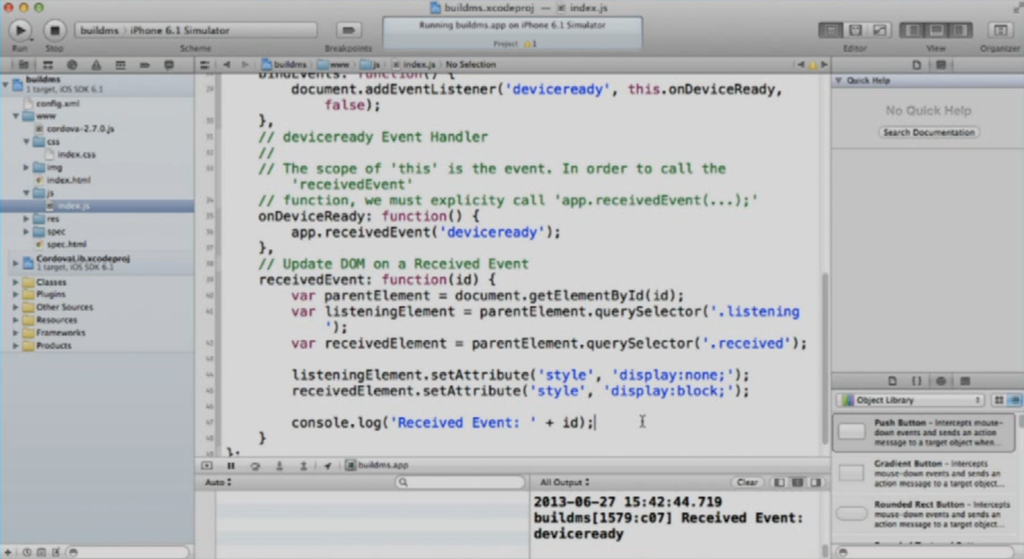Image resolution: width=1024 pixels, height=559 pixels.
Task: Jump to next issue arrow
Action: pyautogui.click(x=824, y=65)
